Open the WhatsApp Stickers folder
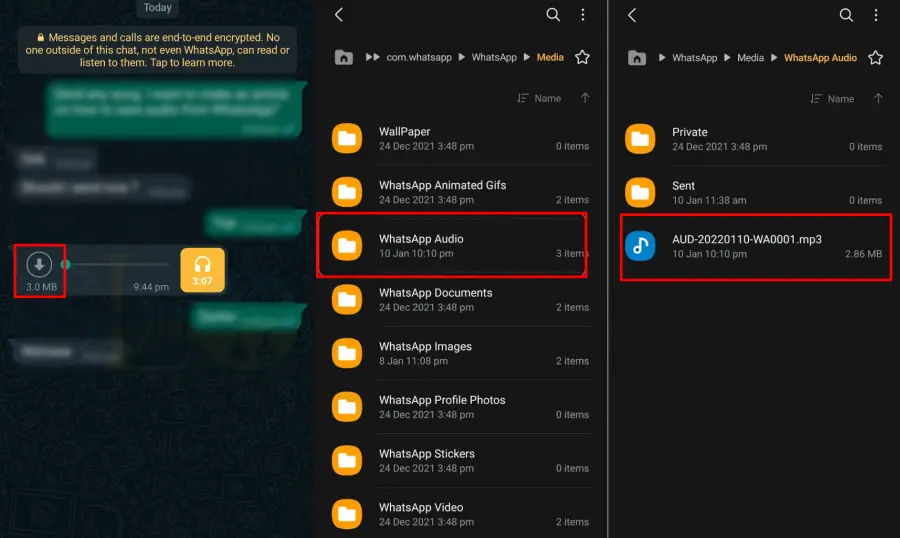This screenshot has width=900, height=538. (461, 460)
